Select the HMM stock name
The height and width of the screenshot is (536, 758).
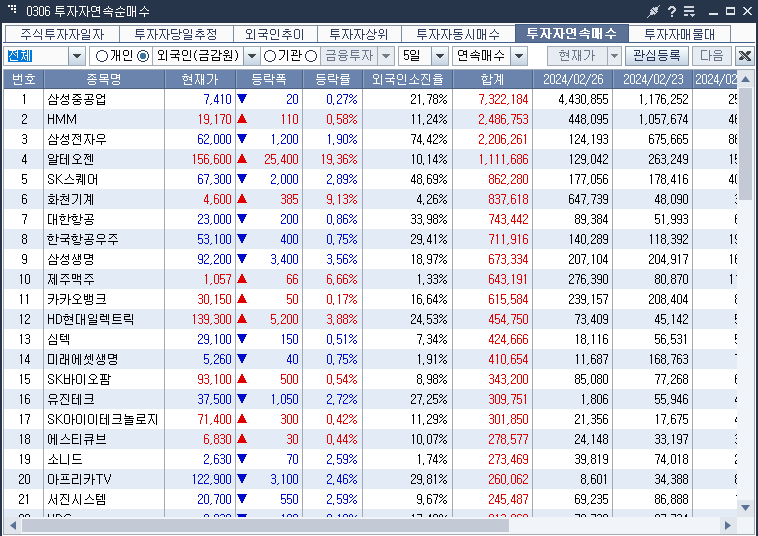62,119
